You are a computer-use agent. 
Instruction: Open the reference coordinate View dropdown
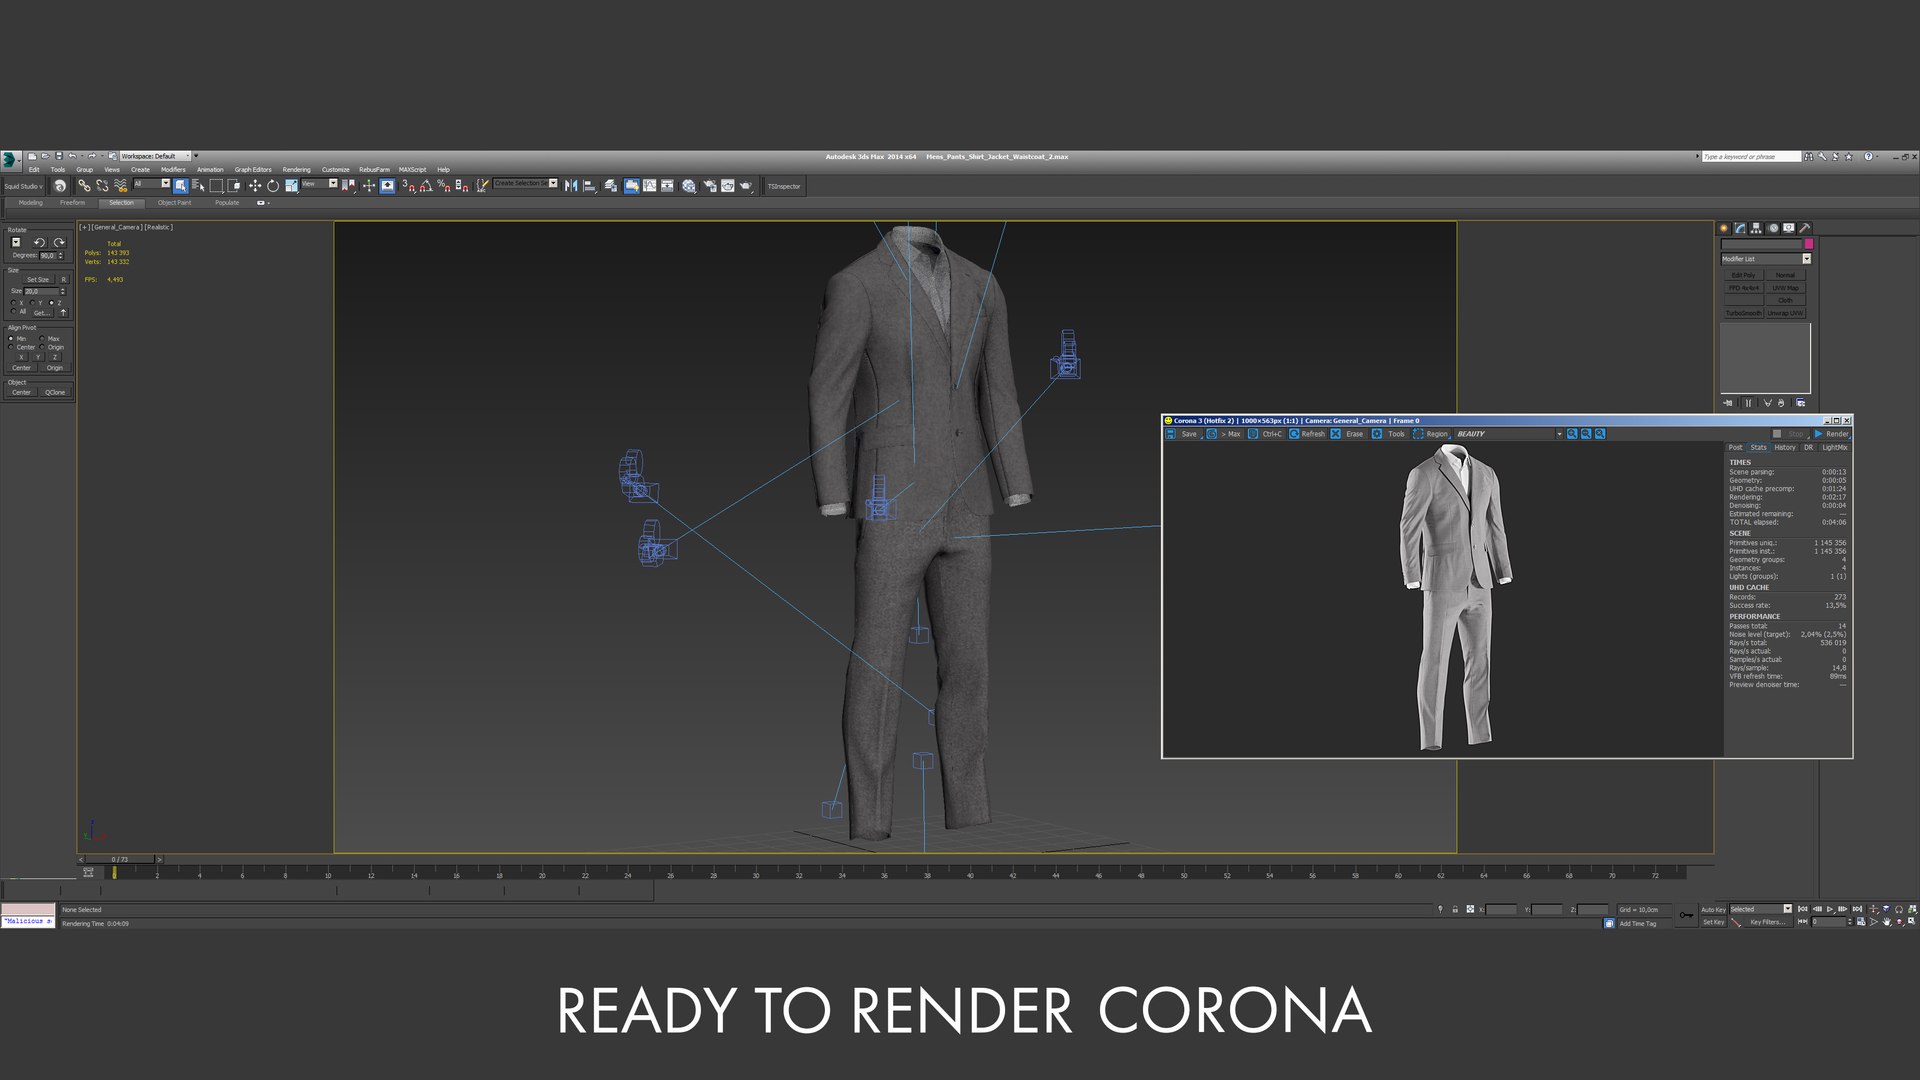[x=319, y=183]
